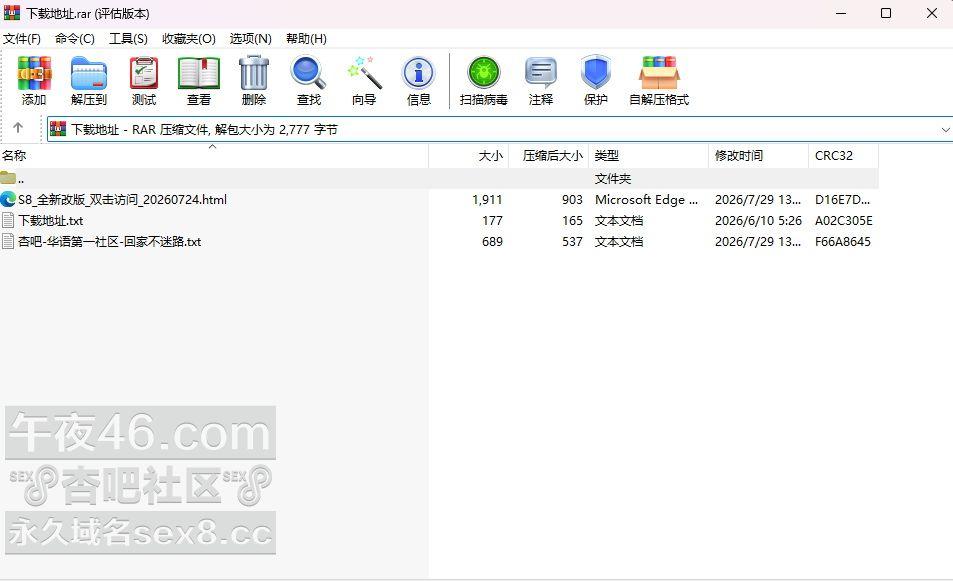Sort by CRC32 column header
Screen dimensions: 953x581
(x=844, y=156)
